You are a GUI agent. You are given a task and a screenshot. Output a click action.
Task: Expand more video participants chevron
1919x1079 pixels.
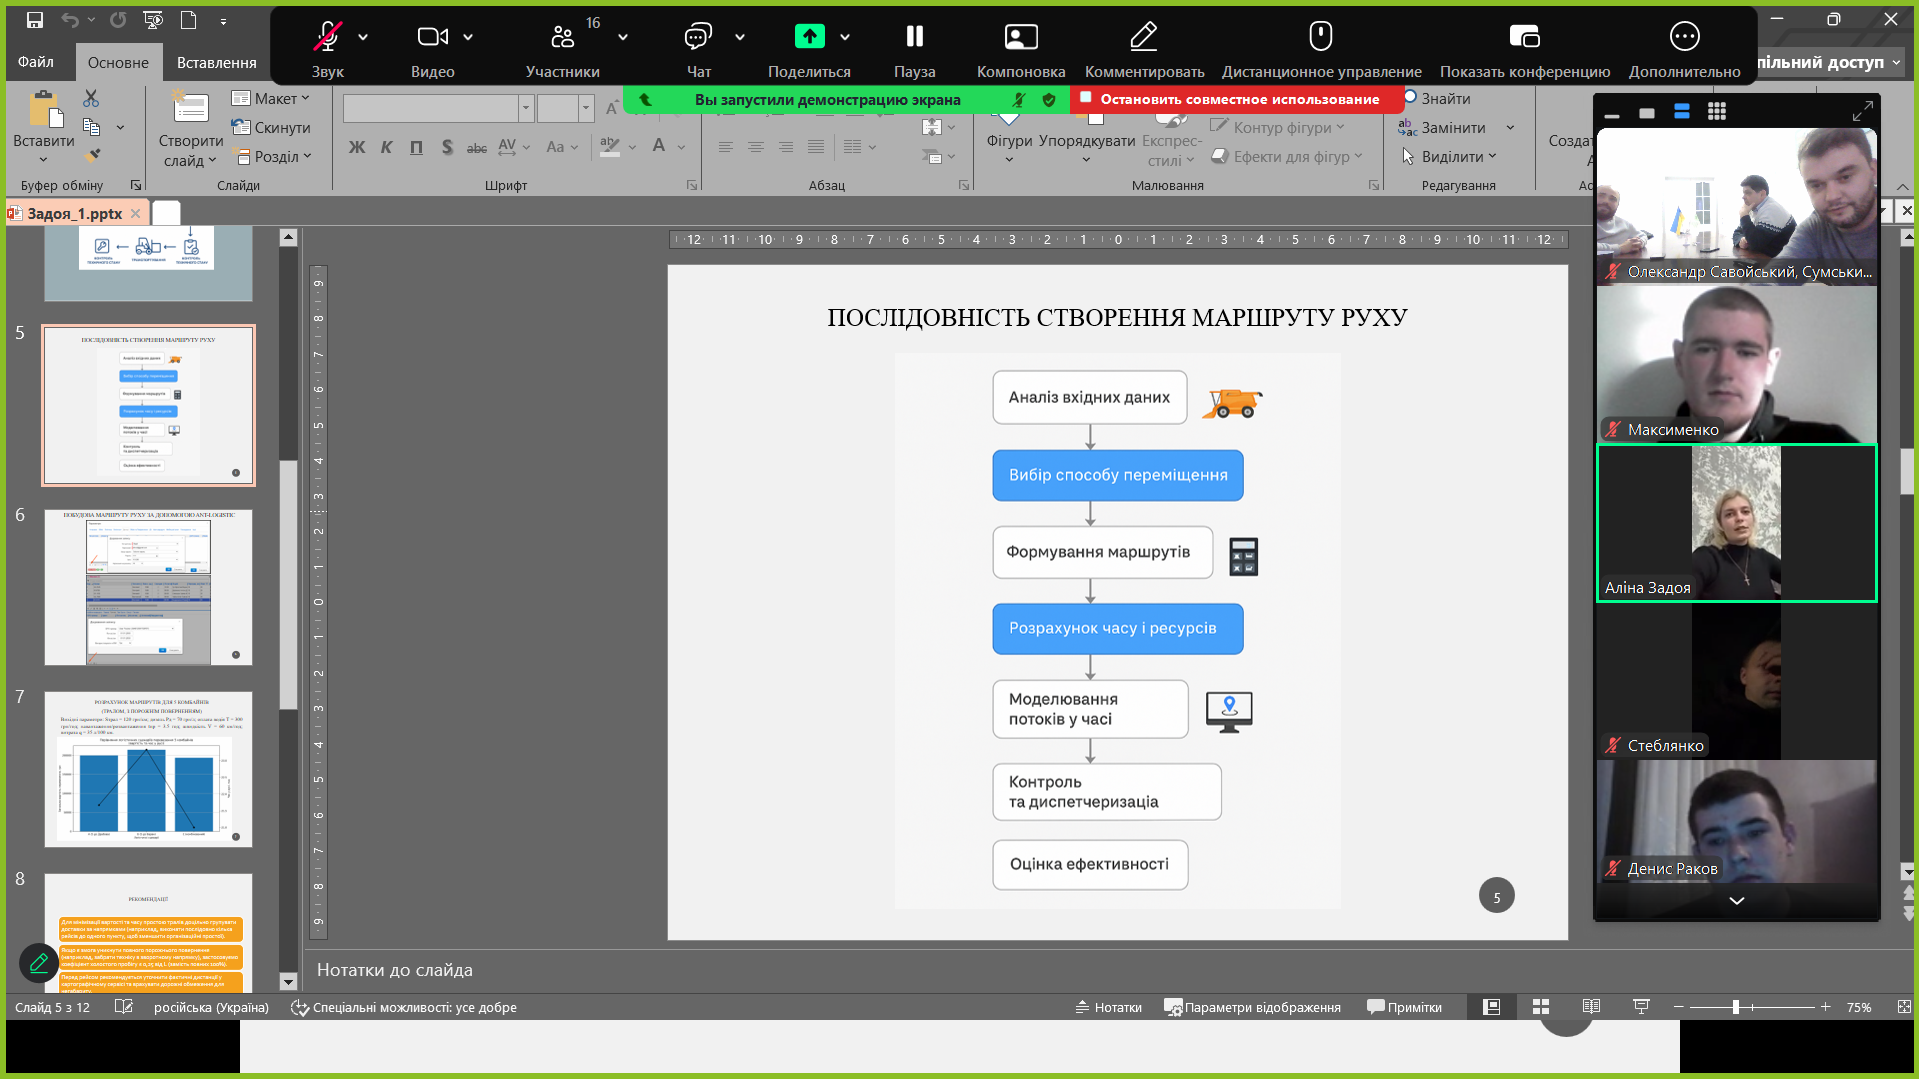click(x=1737, y=900)
